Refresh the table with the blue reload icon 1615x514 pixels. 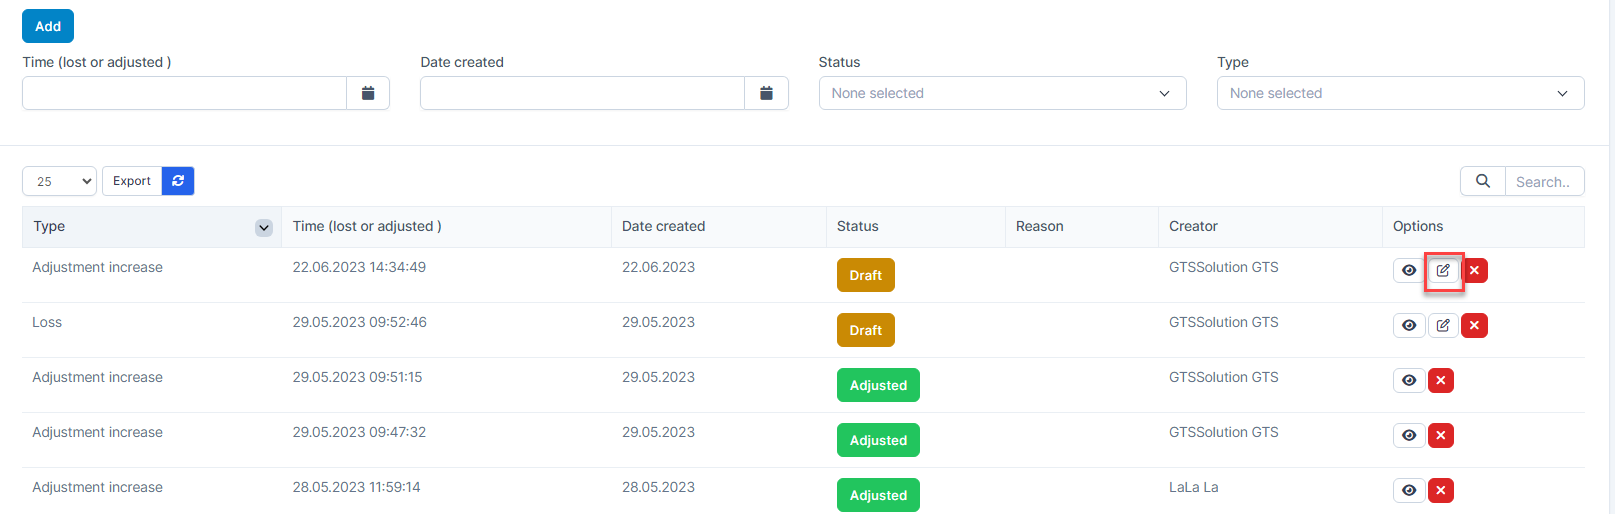point(178,181)
